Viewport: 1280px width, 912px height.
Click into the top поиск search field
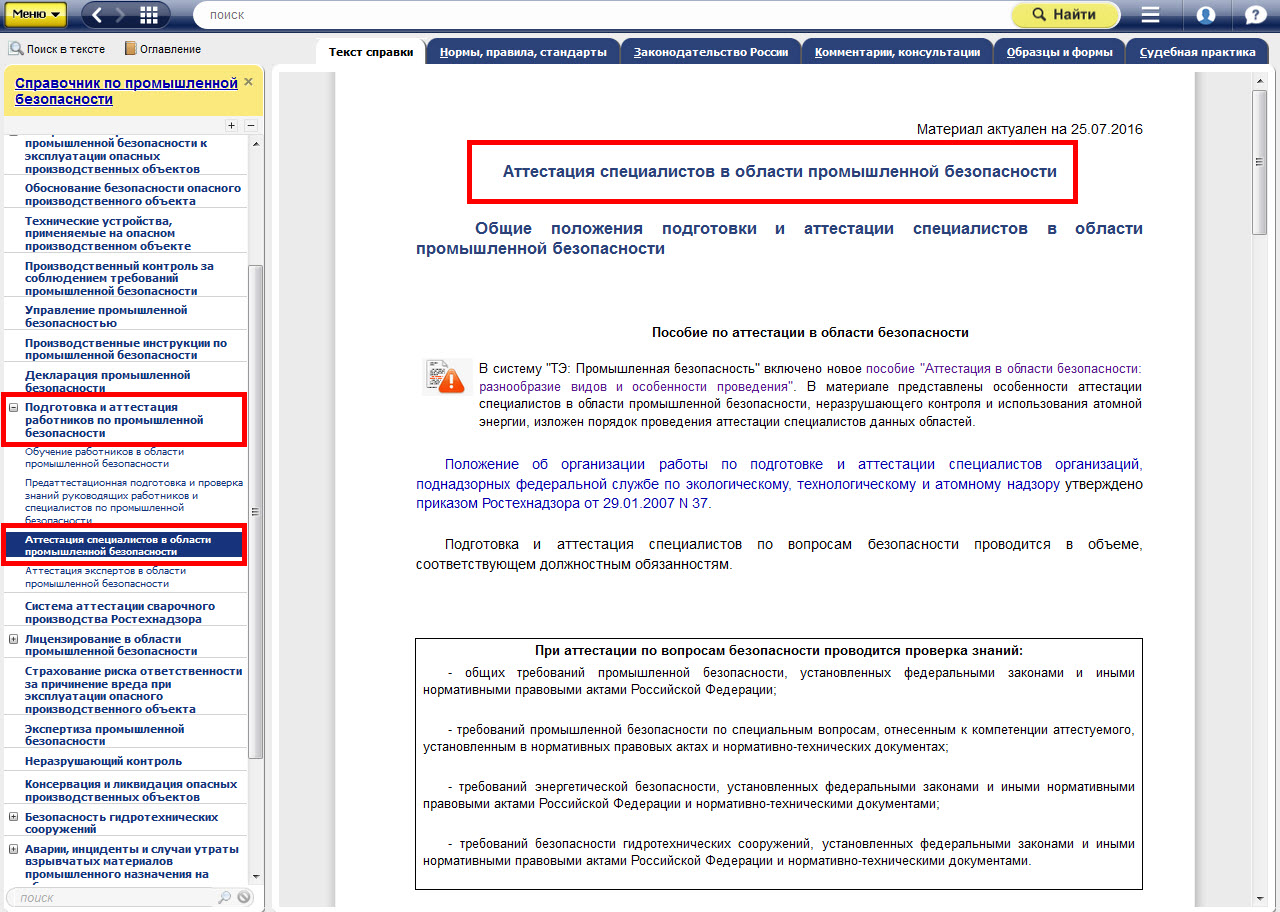click(x=600, y=15)
